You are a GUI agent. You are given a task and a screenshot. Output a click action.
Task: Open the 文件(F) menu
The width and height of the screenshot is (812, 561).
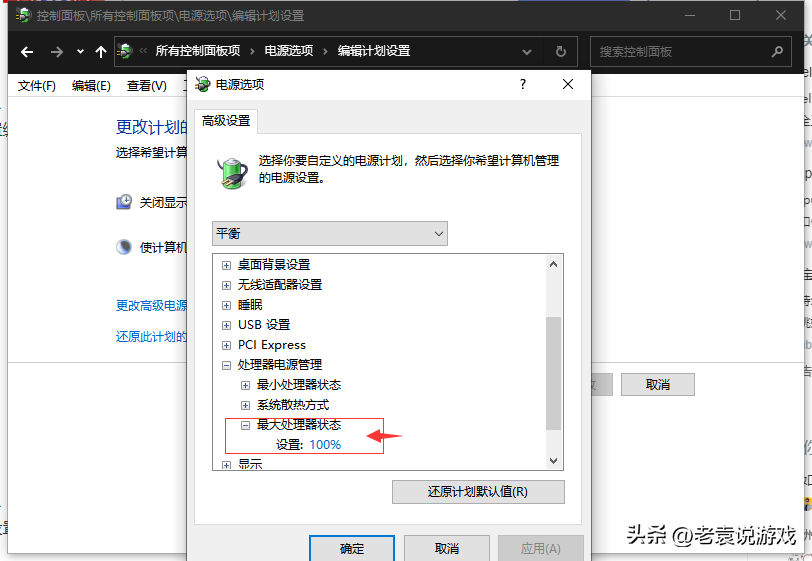tap(37, 85)
